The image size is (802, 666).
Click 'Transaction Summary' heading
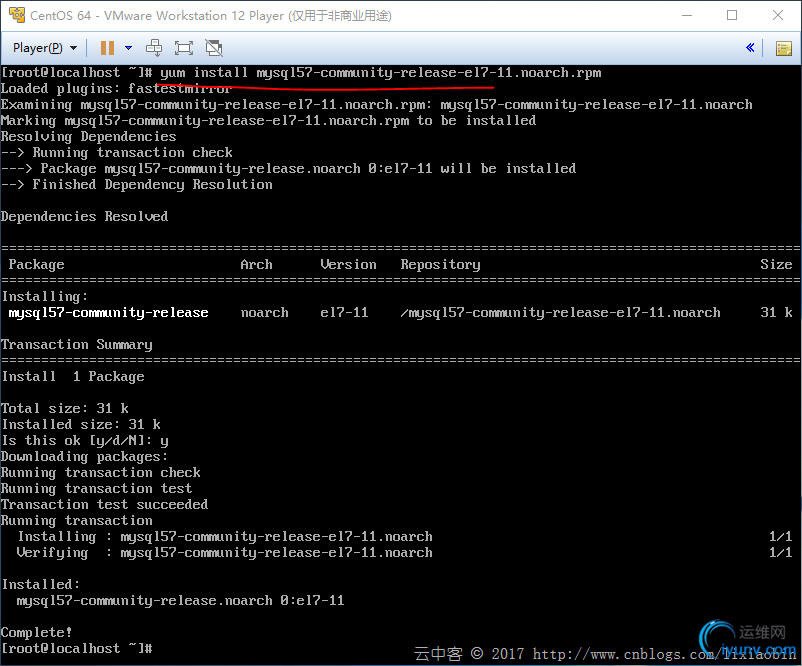click(77, 345)
